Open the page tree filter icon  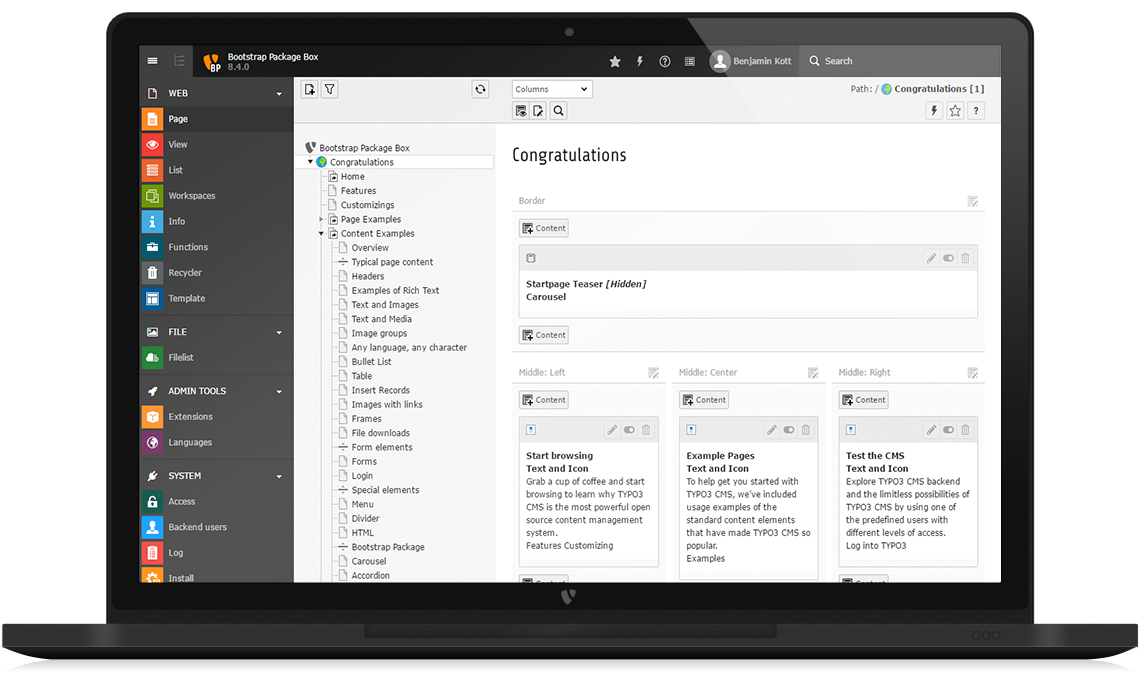[330, 90]
